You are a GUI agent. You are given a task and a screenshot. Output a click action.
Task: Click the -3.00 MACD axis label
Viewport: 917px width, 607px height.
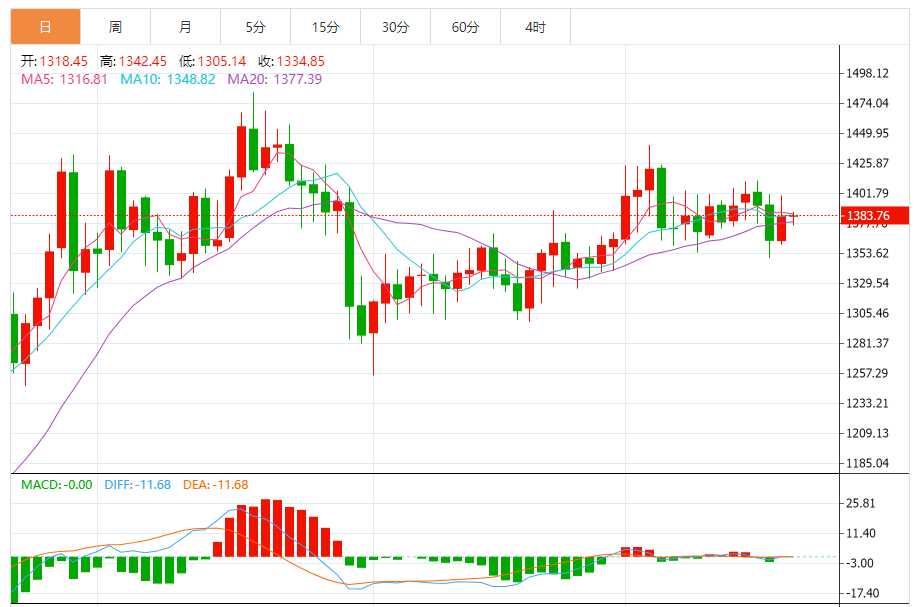coord(860,564)
